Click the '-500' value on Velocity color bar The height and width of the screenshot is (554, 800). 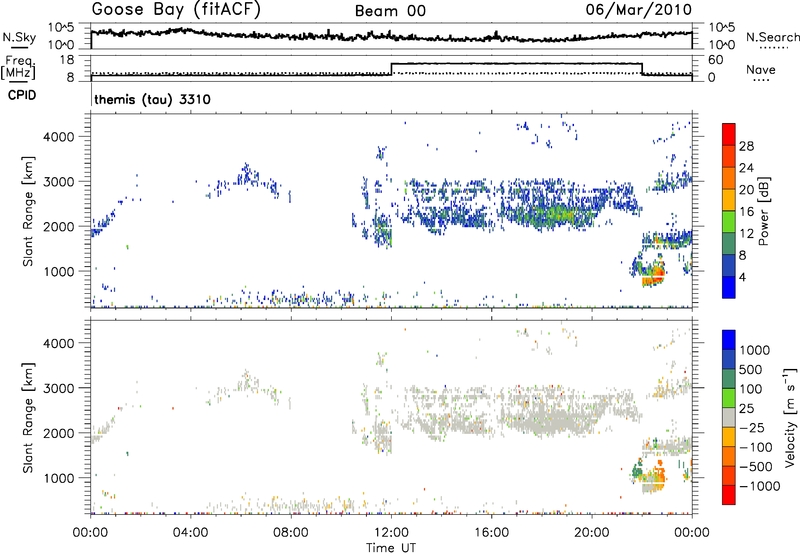[x=756, y=467]
